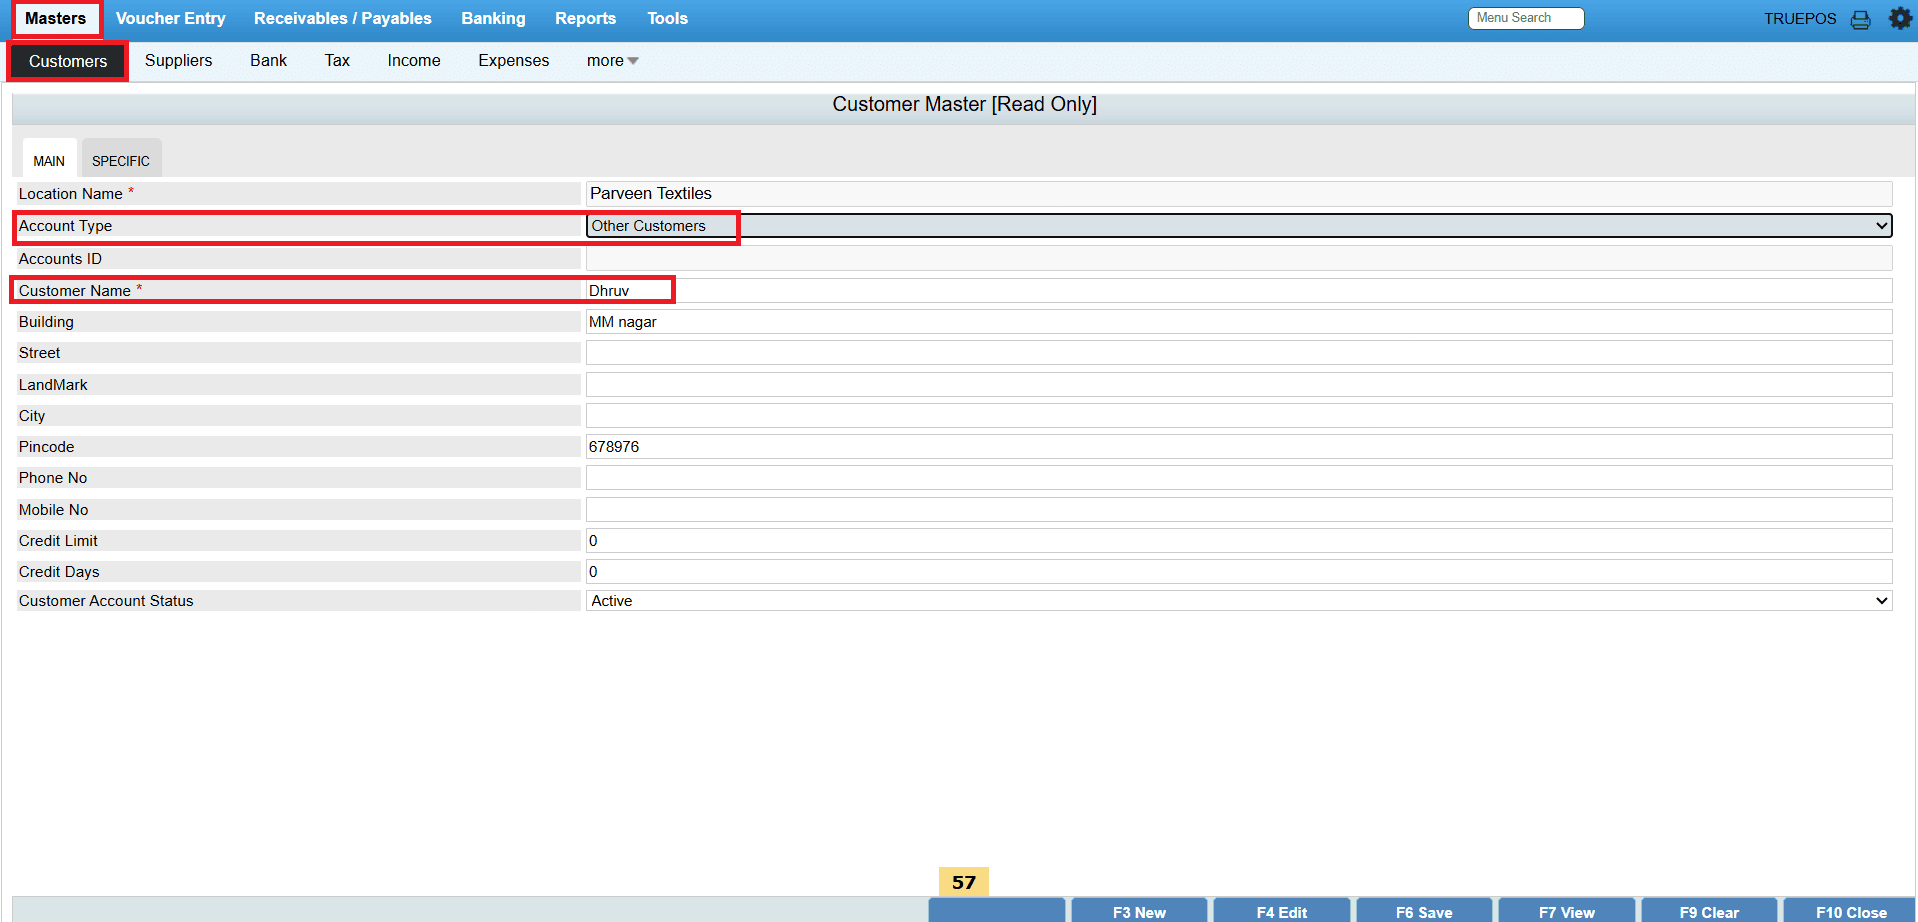Click the Mobile No field

click(1239, 510)
